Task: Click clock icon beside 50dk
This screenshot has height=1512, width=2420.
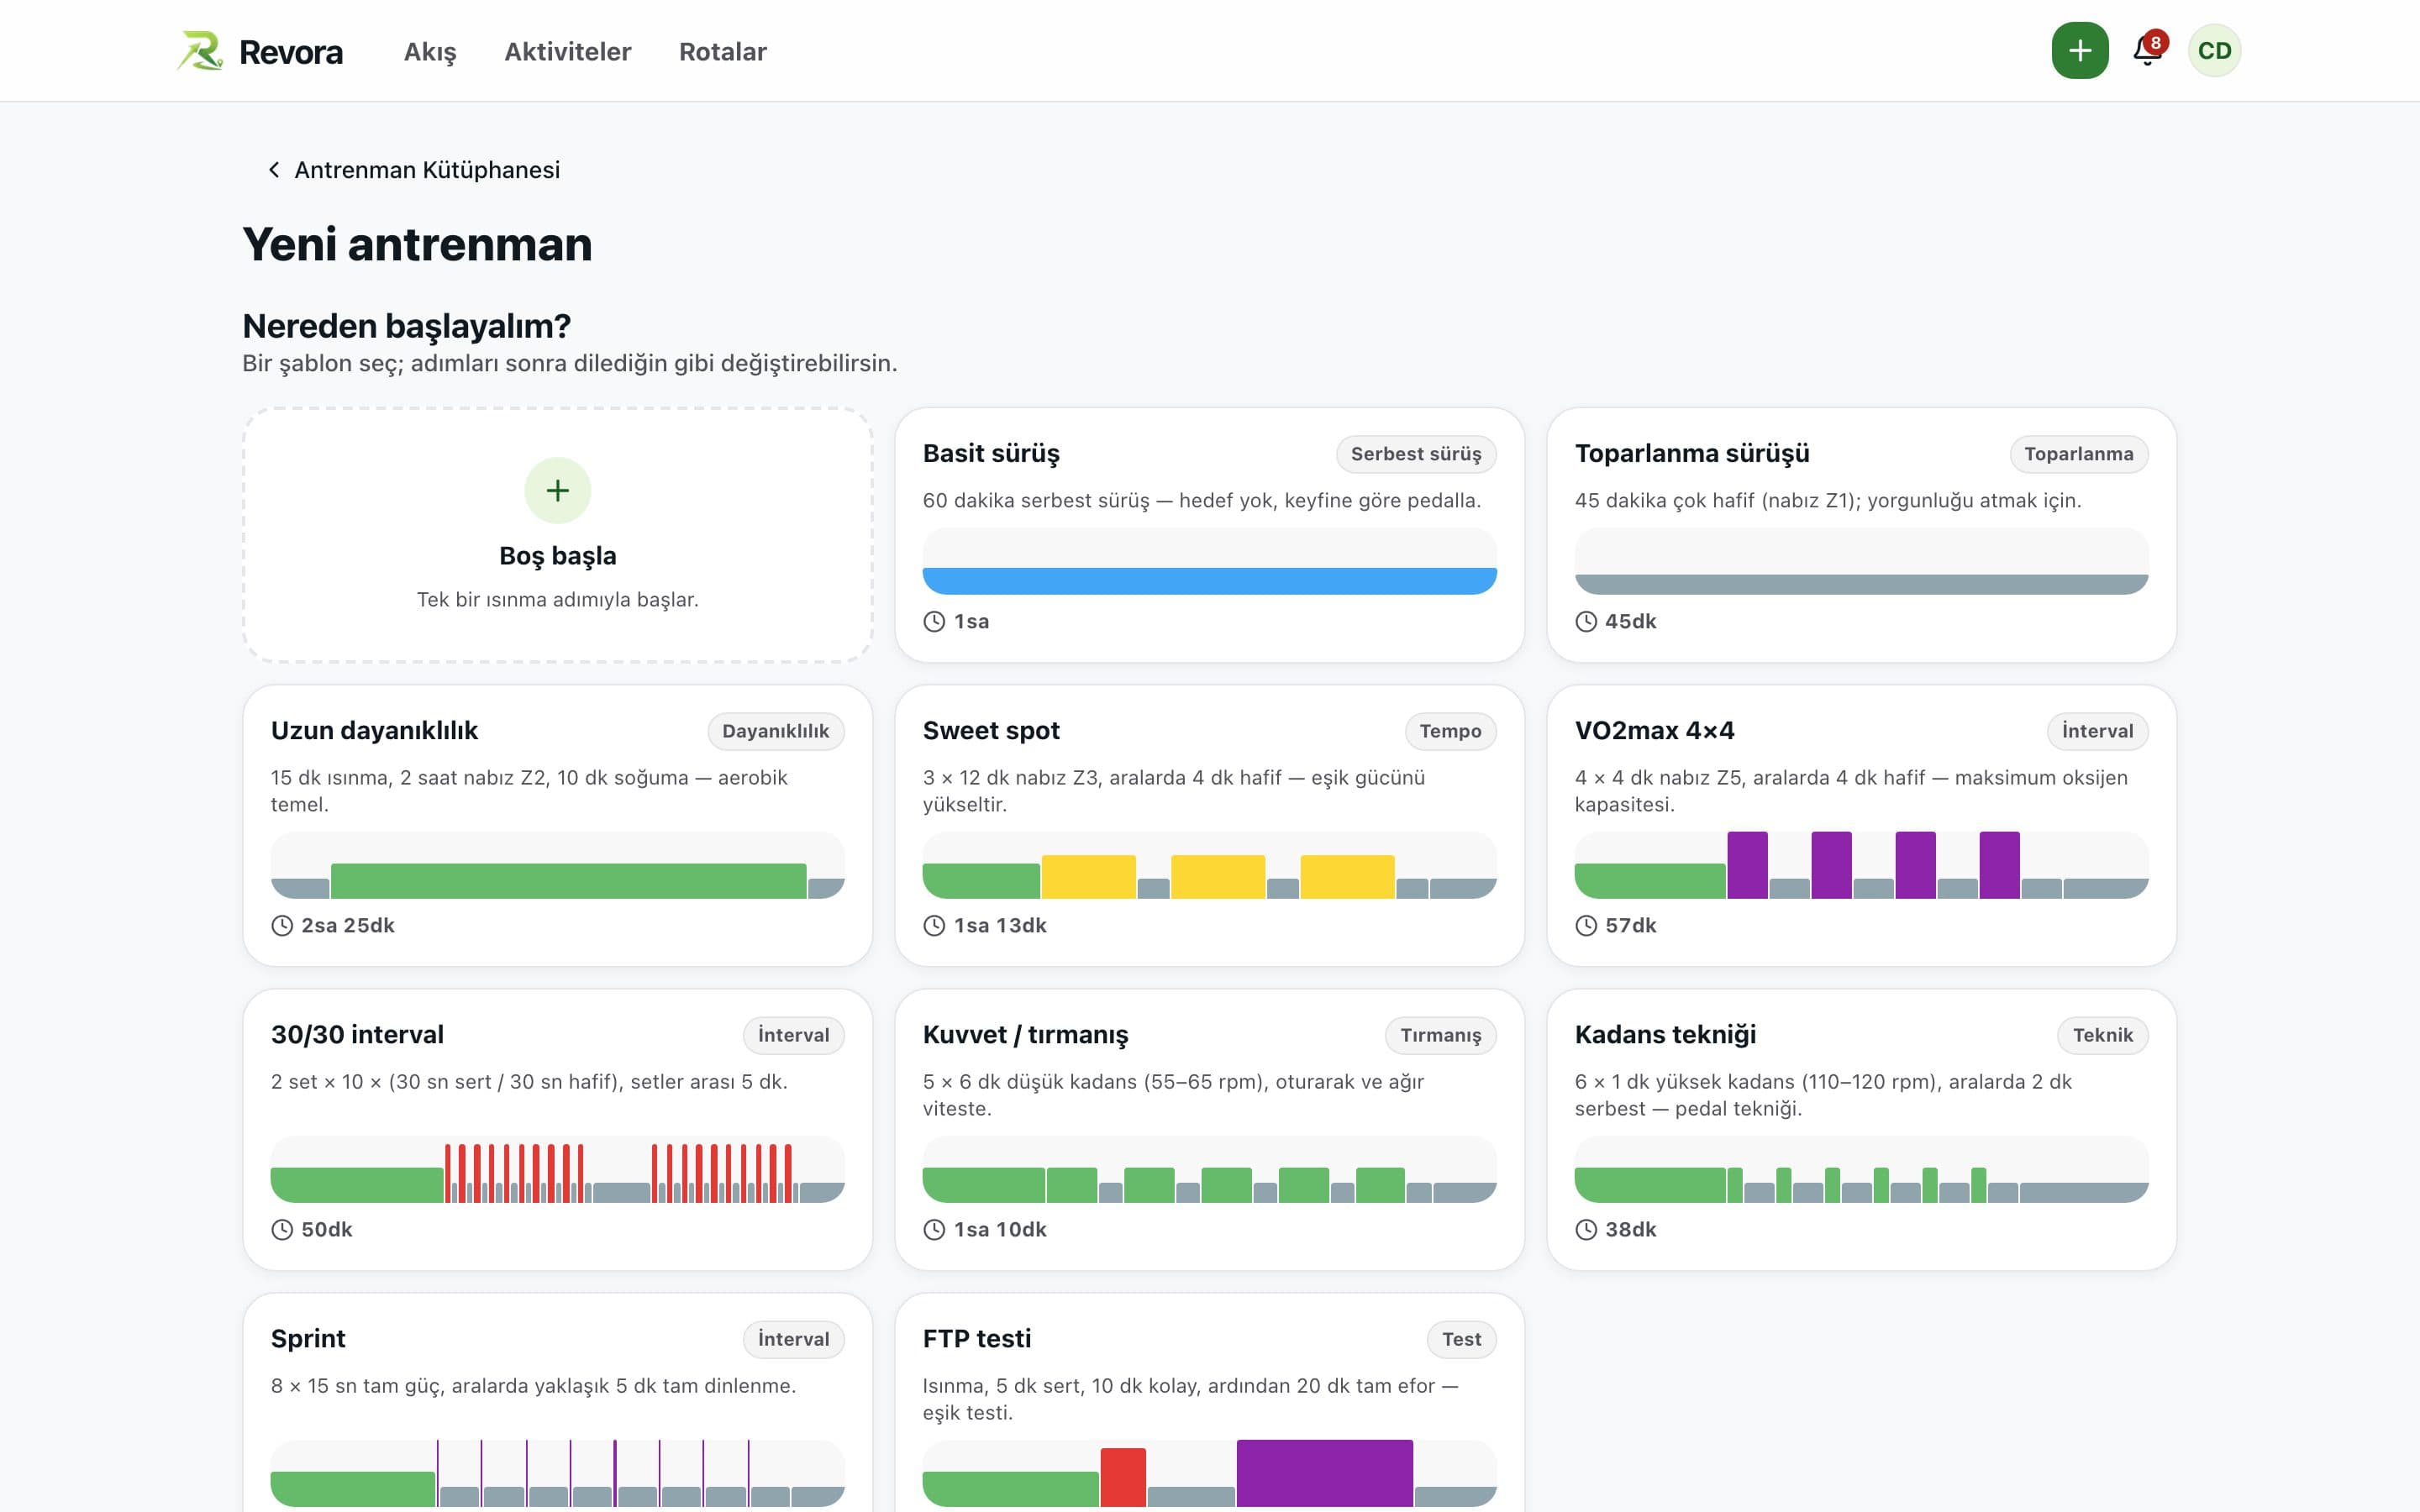Action: pyautogui.click(x=282, y=1229)
